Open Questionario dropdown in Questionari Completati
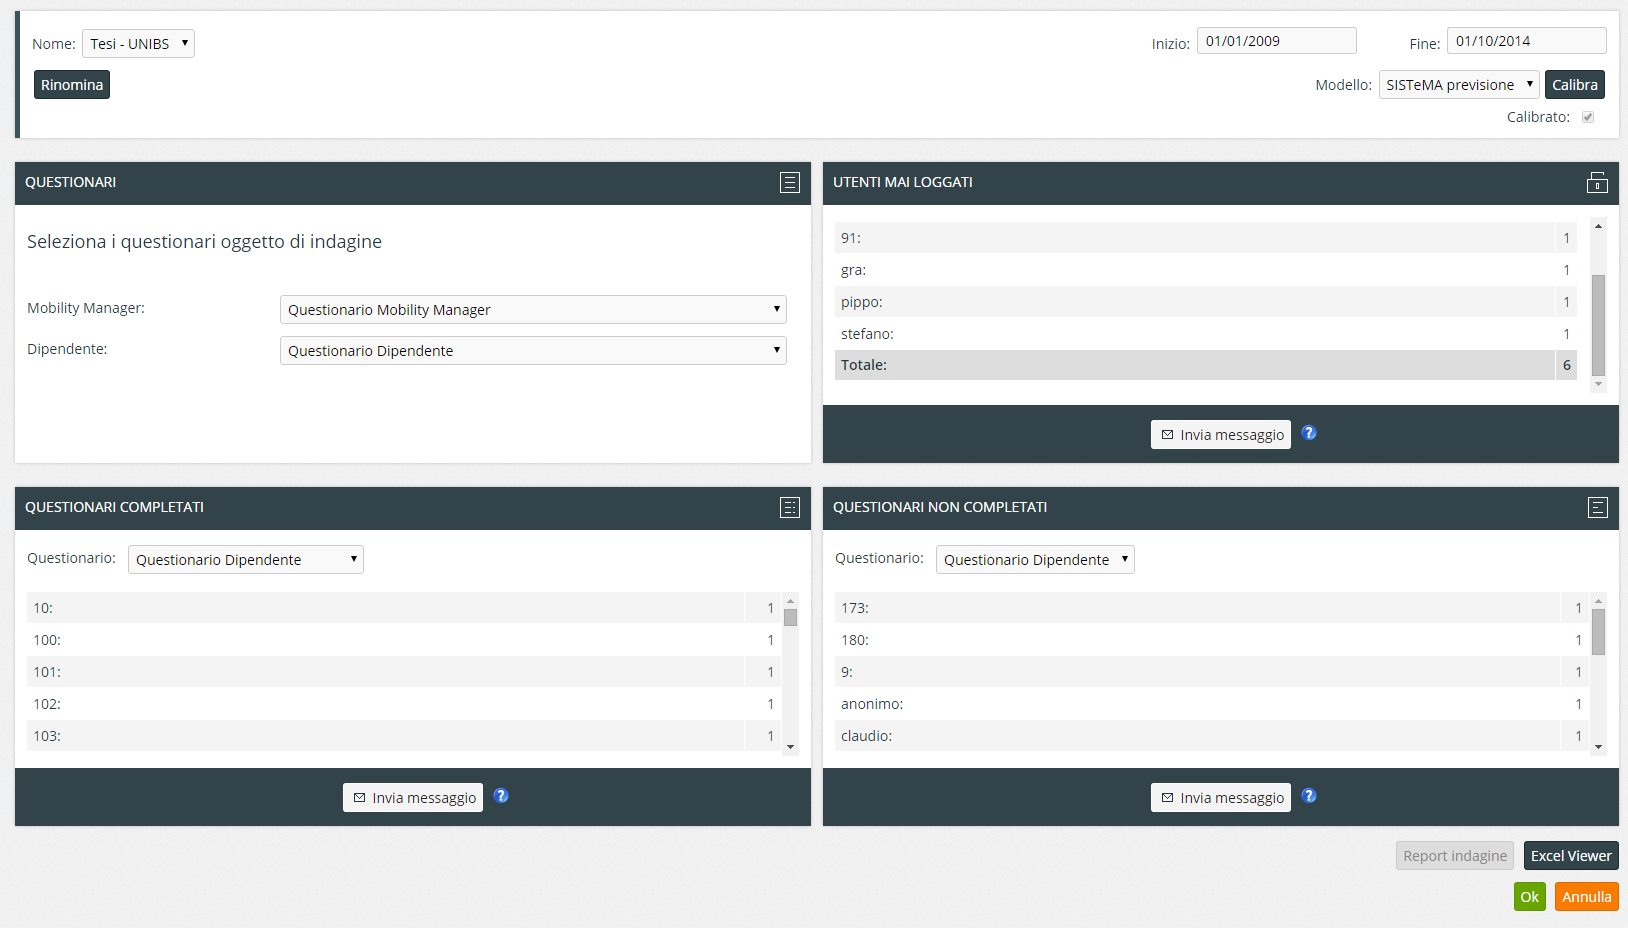The height and width of the screenshot is (928, 1628). coord(246,560)
